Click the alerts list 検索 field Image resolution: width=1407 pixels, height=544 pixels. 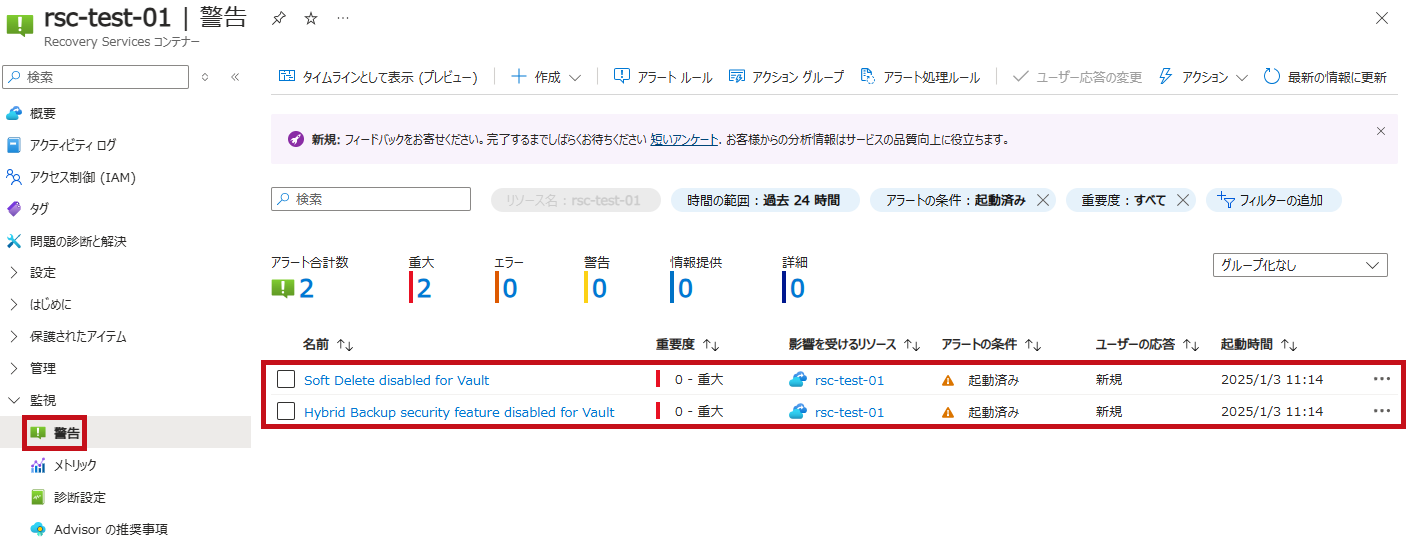(371, 200)
